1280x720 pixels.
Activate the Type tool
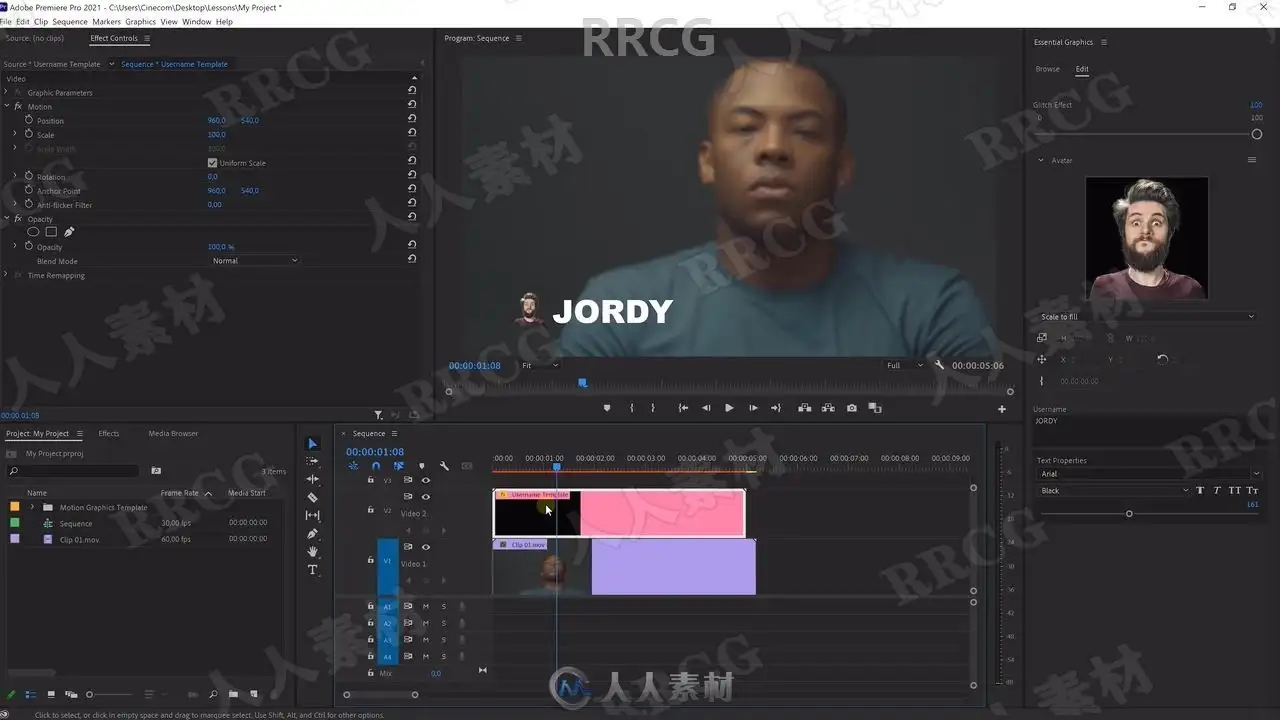click(x=312, y=570)
